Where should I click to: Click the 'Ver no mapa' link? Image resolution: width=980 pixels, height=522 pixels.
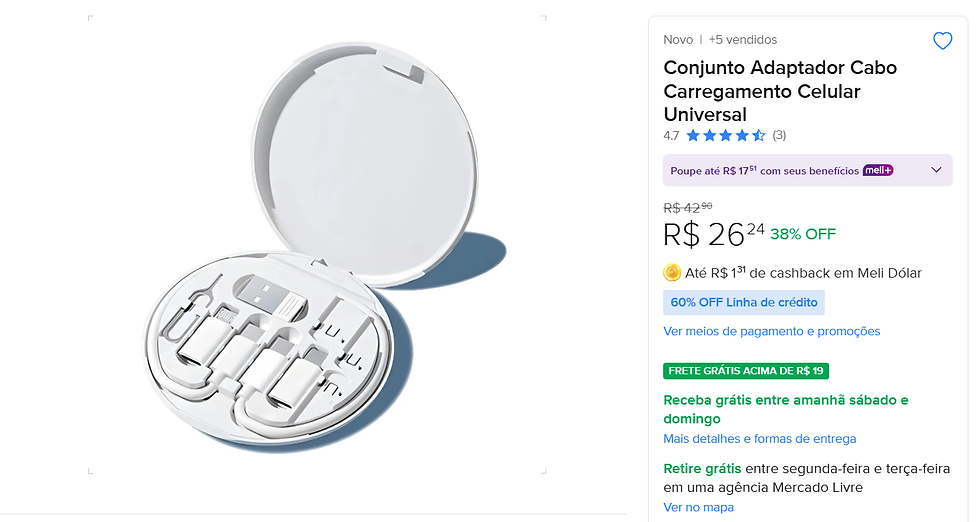tap(698, 507)
